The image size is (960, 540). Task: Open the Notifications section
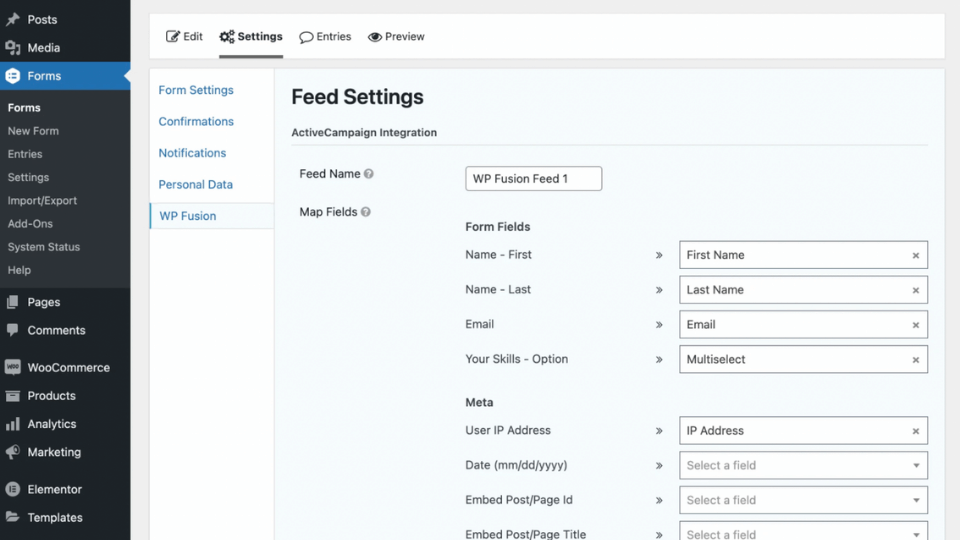tap(192, 153)
